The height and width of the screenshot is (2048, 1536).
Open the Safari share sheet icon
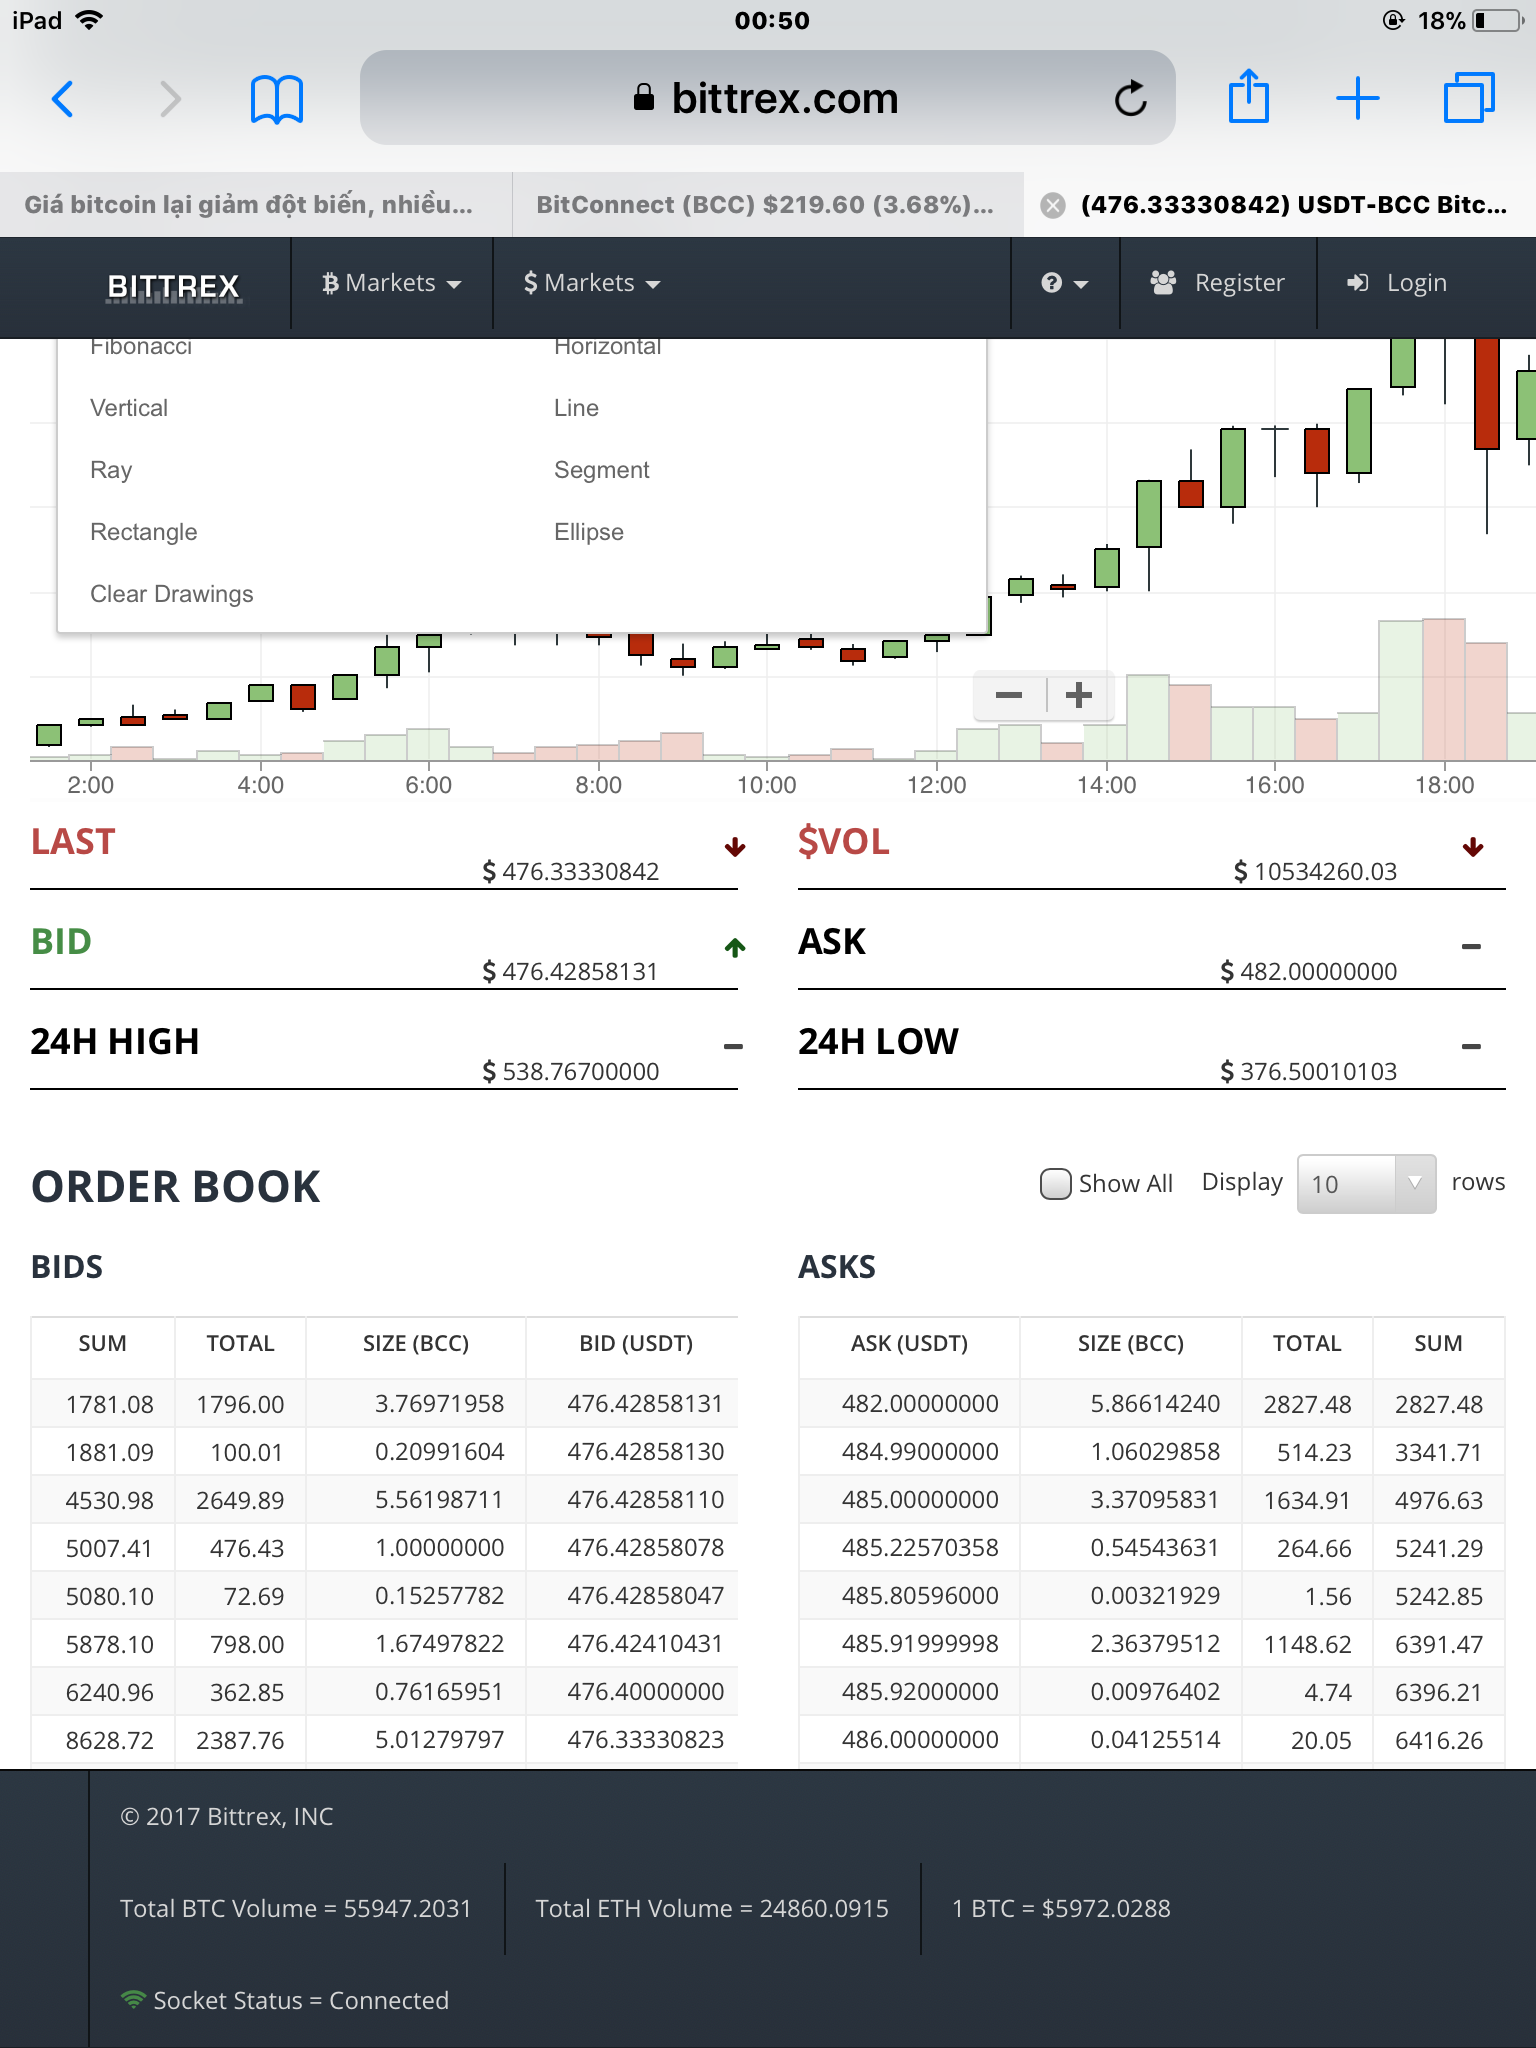click(1249, 96)
